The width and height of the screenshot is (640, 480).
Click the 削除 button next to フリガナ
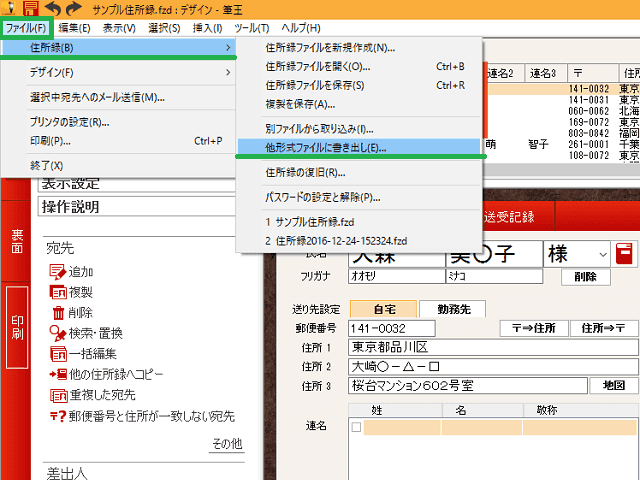(x=586, y=277)
